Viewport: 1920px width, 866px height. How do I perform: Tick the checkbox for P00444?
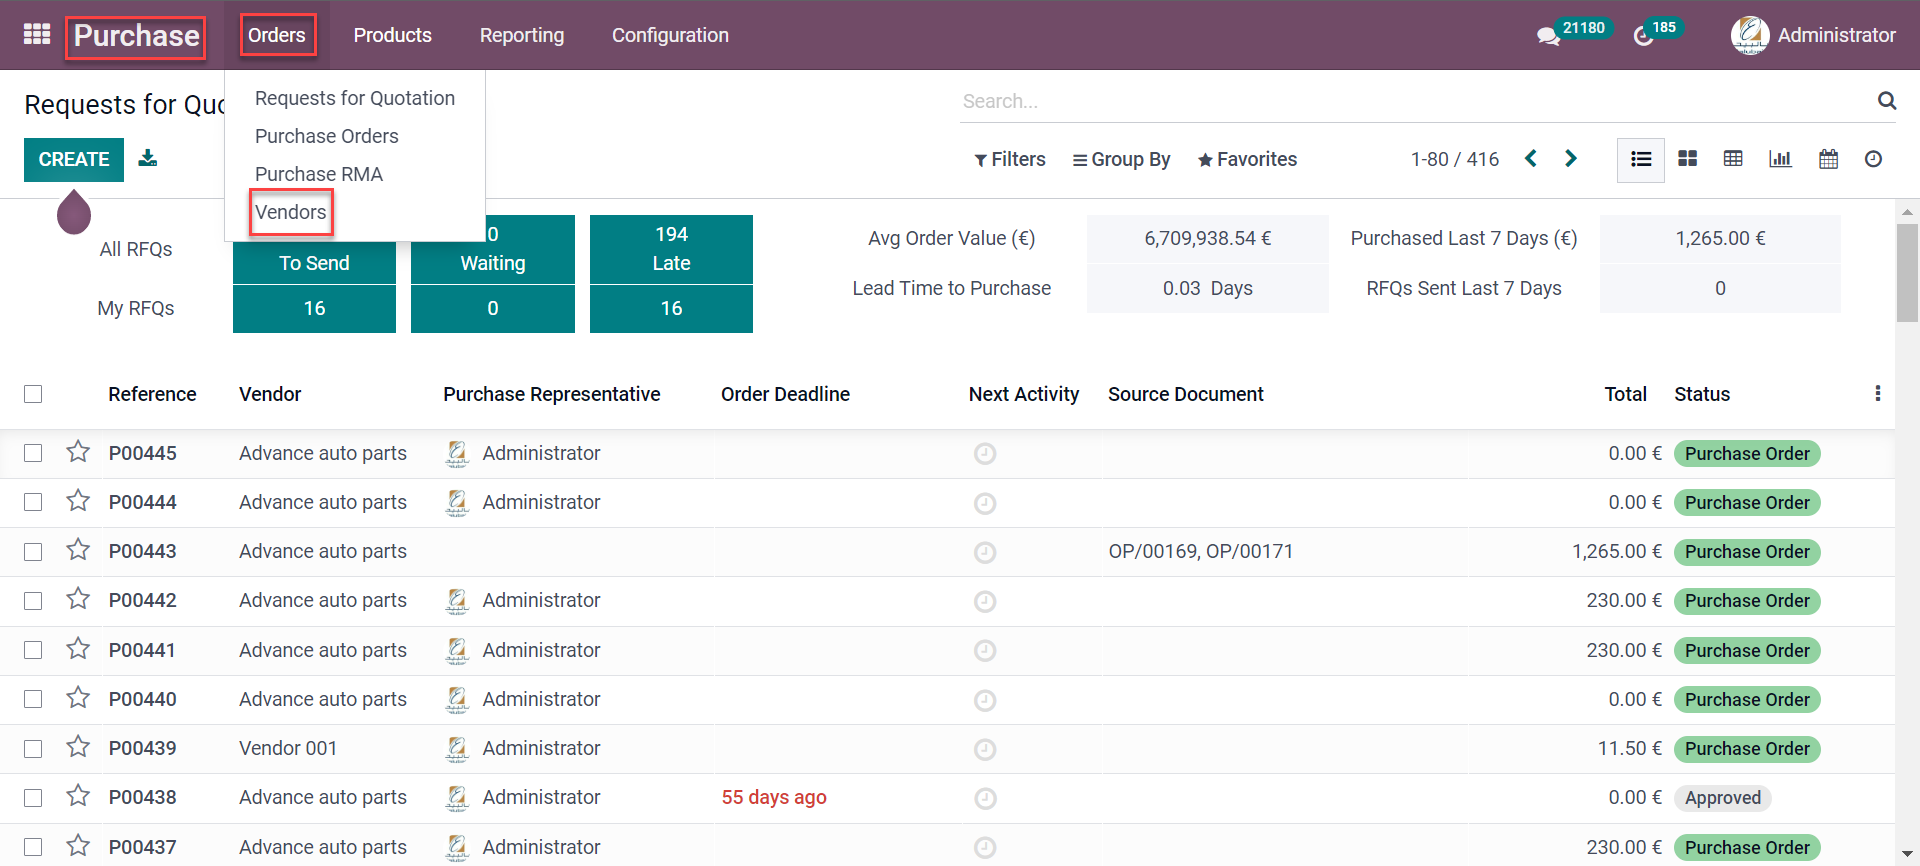(x=33, y=502)
